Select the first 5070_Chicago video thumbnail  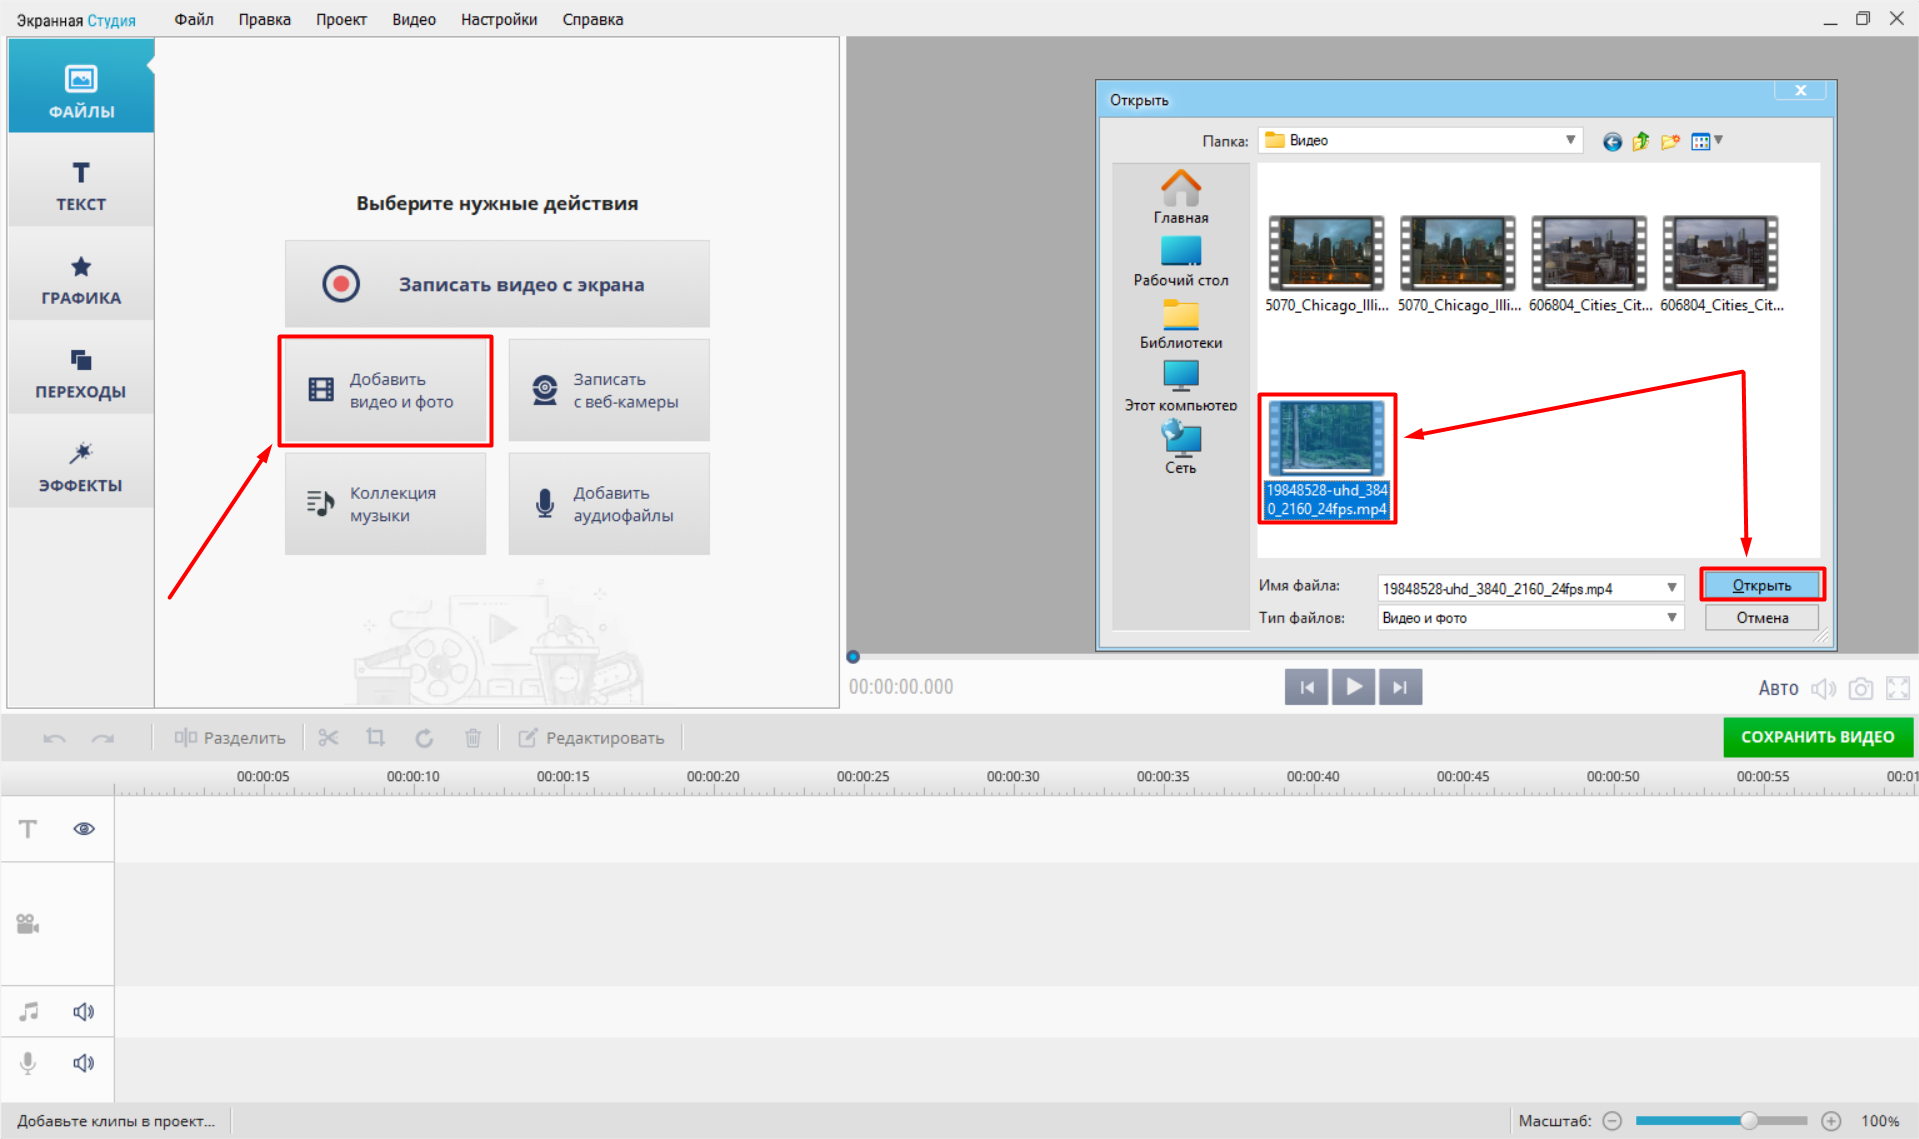[x=1326, y=254]
